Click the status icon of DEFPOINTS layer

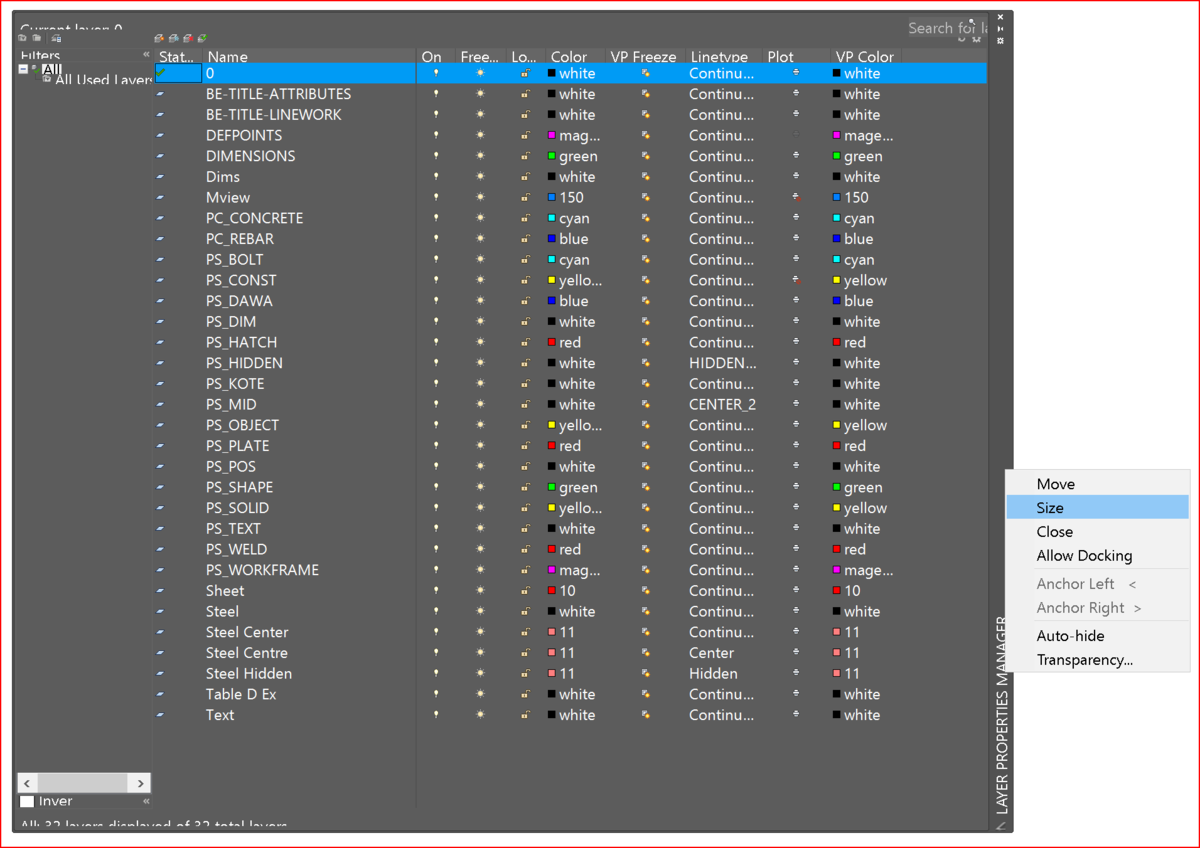point(160,135)
